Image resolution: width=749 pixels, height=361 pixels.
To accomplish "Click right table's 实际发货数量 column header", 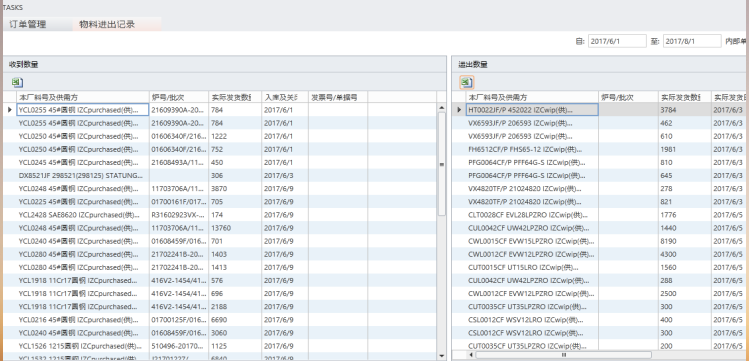I will pos(685,97).
